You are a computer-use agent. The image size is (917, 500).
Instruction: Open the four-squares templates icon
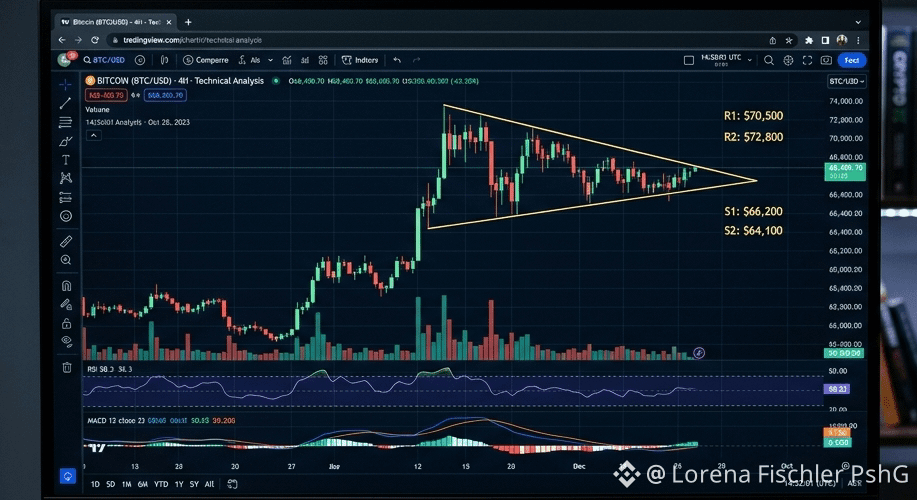coord(323,60)
